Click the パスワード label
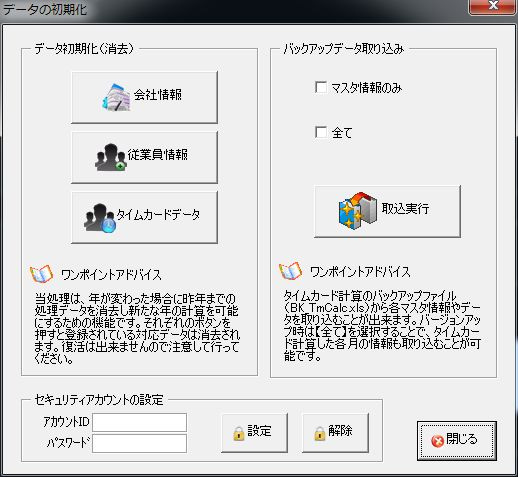The width and height of the screenshot is (518, 477). click(x=68, y=443)
